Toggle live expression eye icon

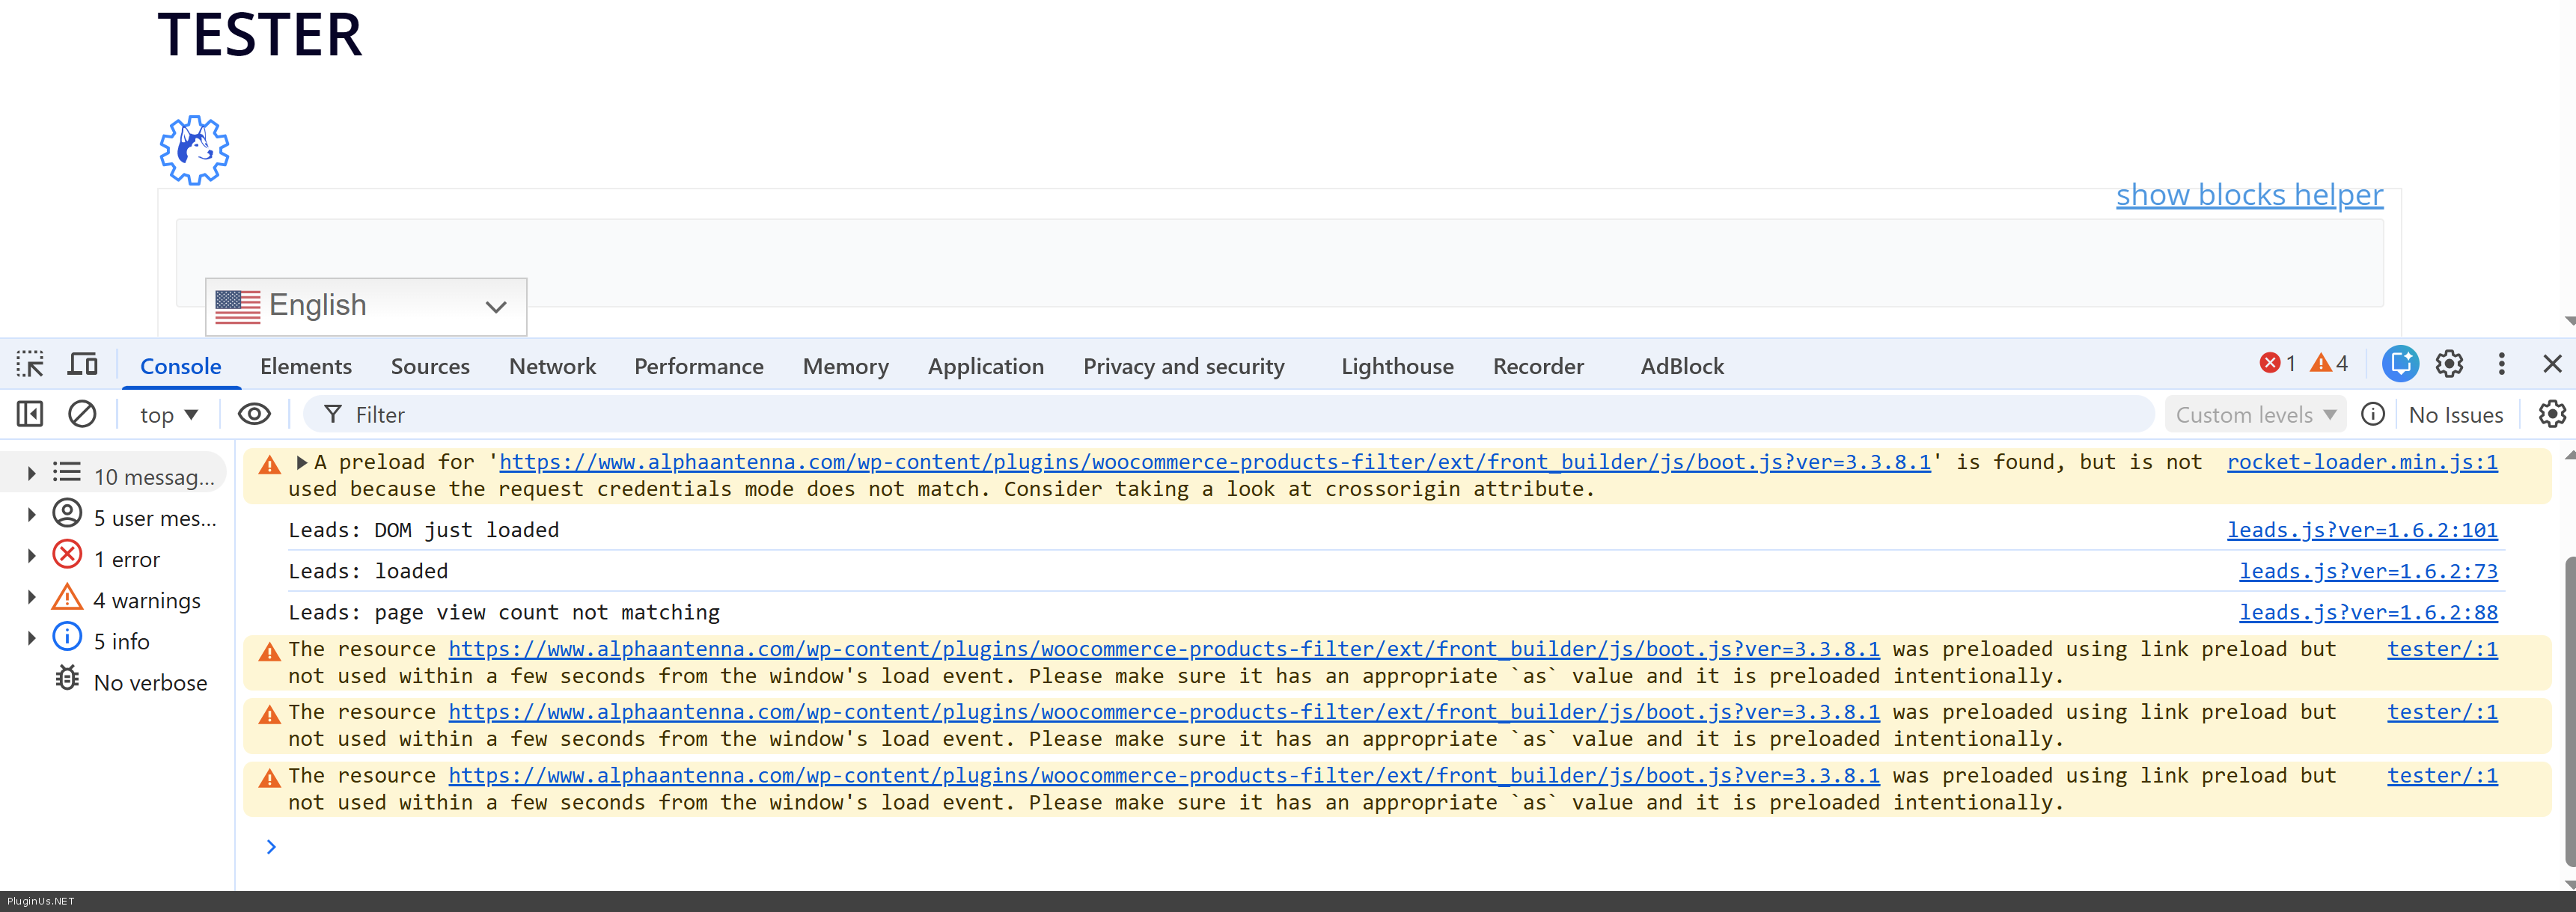[x=254, y=414]
